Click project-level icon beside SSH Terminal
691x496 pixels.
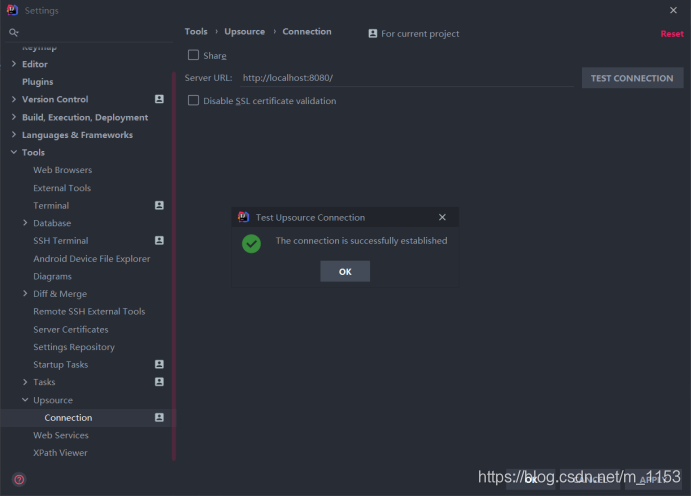tap(160, 240)
